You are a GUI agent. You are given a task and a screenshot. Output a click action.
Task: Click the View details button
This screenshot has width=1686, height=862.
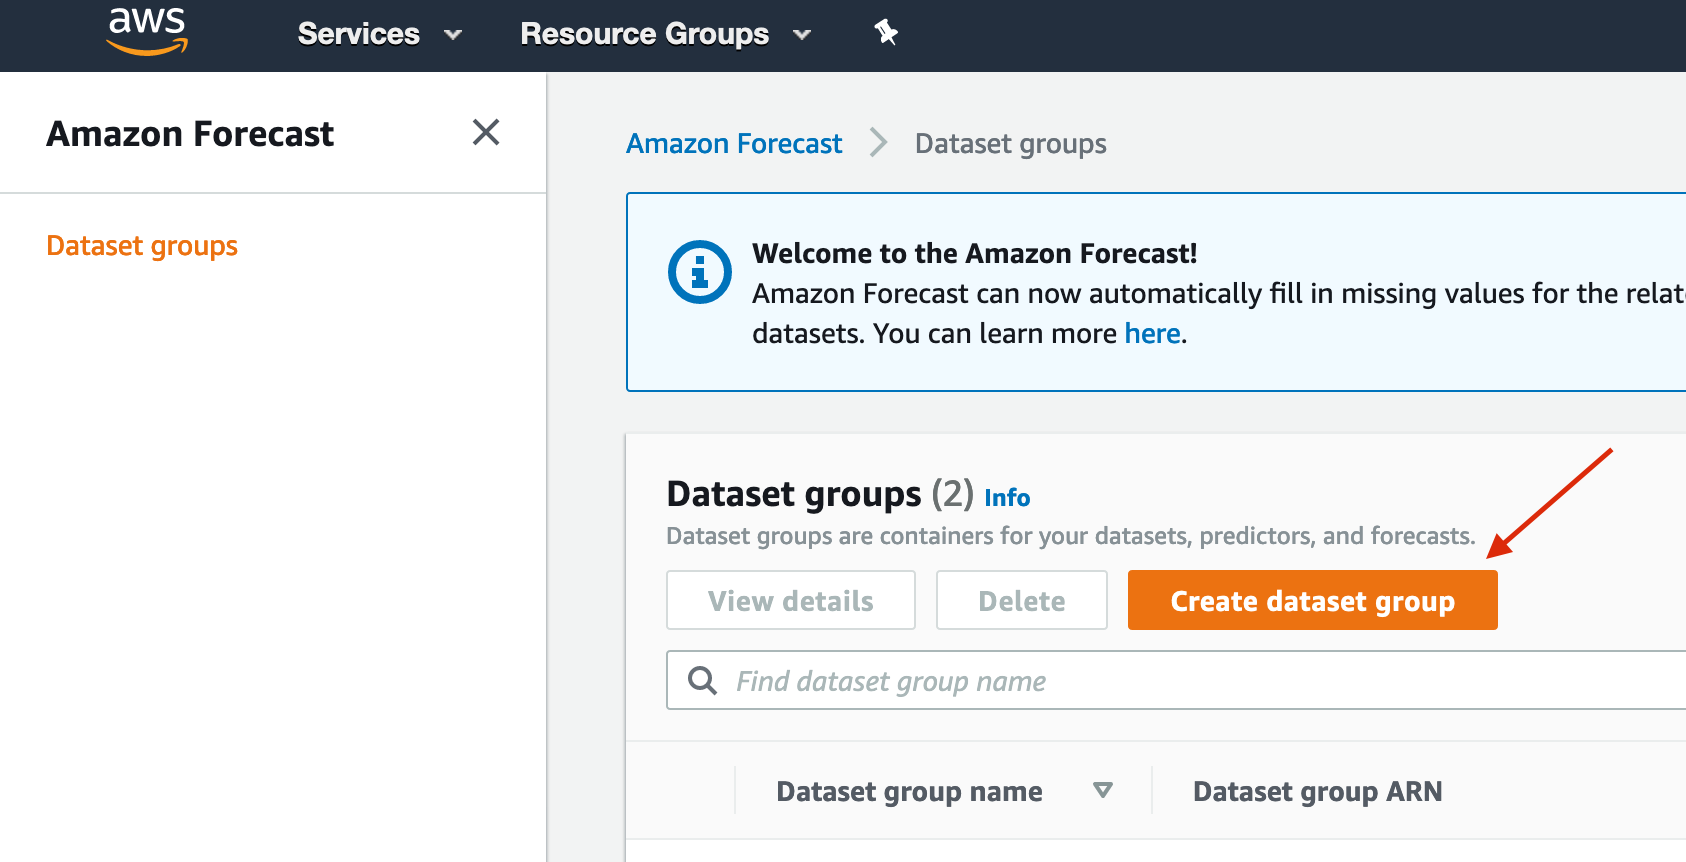click(791, 600)
